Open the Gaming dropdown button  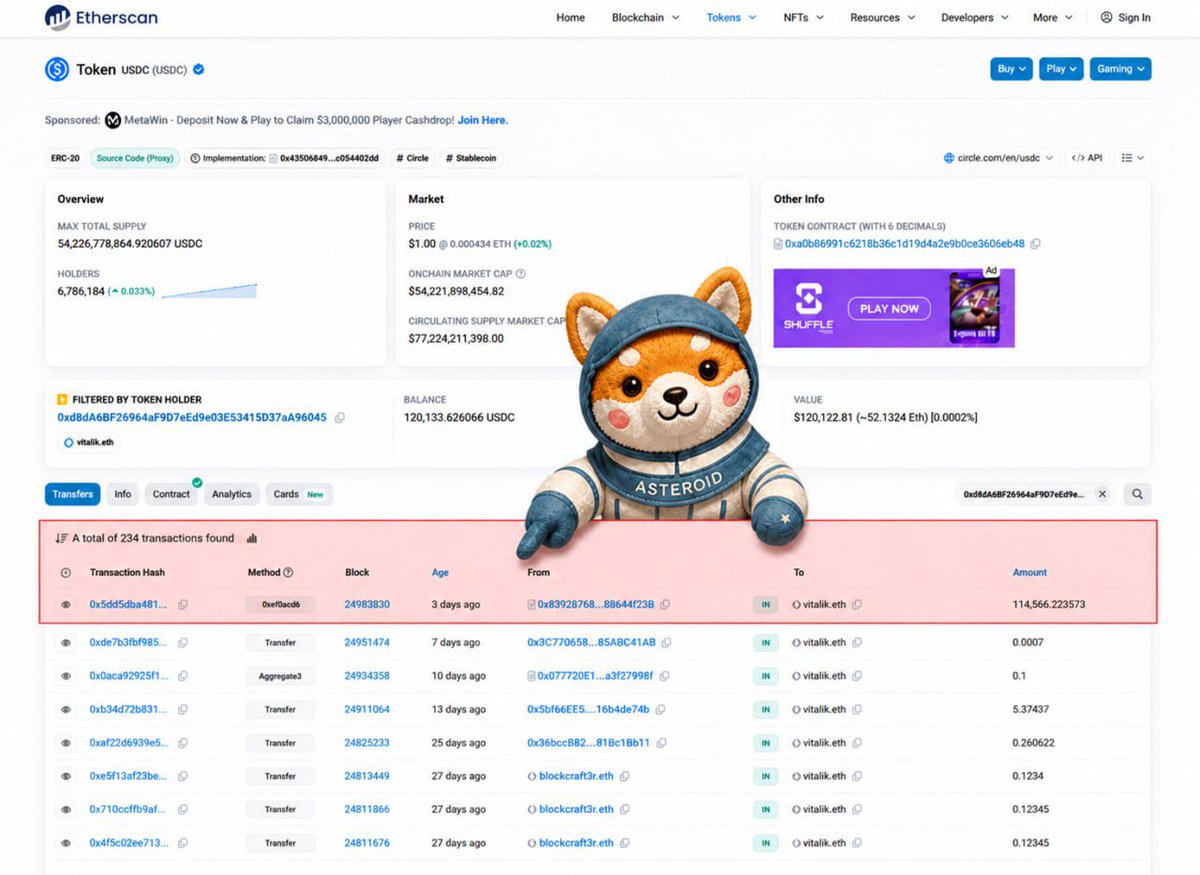[x=1120, y=69]
